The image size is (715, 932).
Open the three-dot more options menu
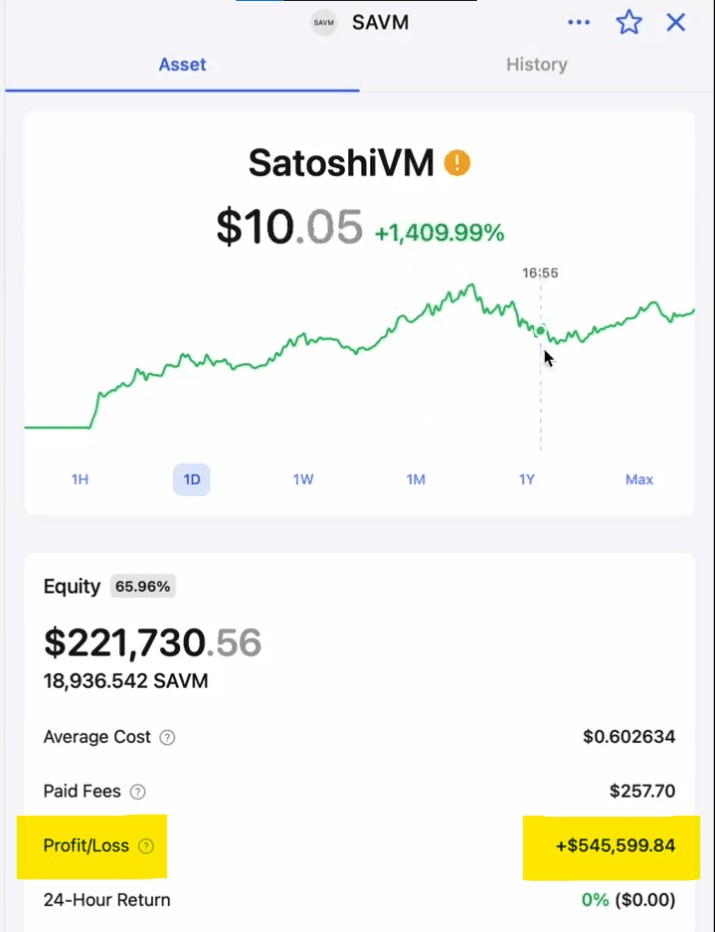point(579,22)
